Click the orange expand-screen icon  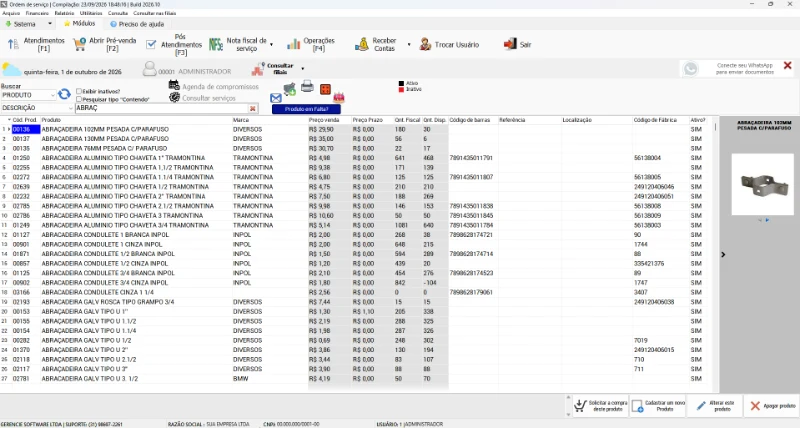[325, 89]
